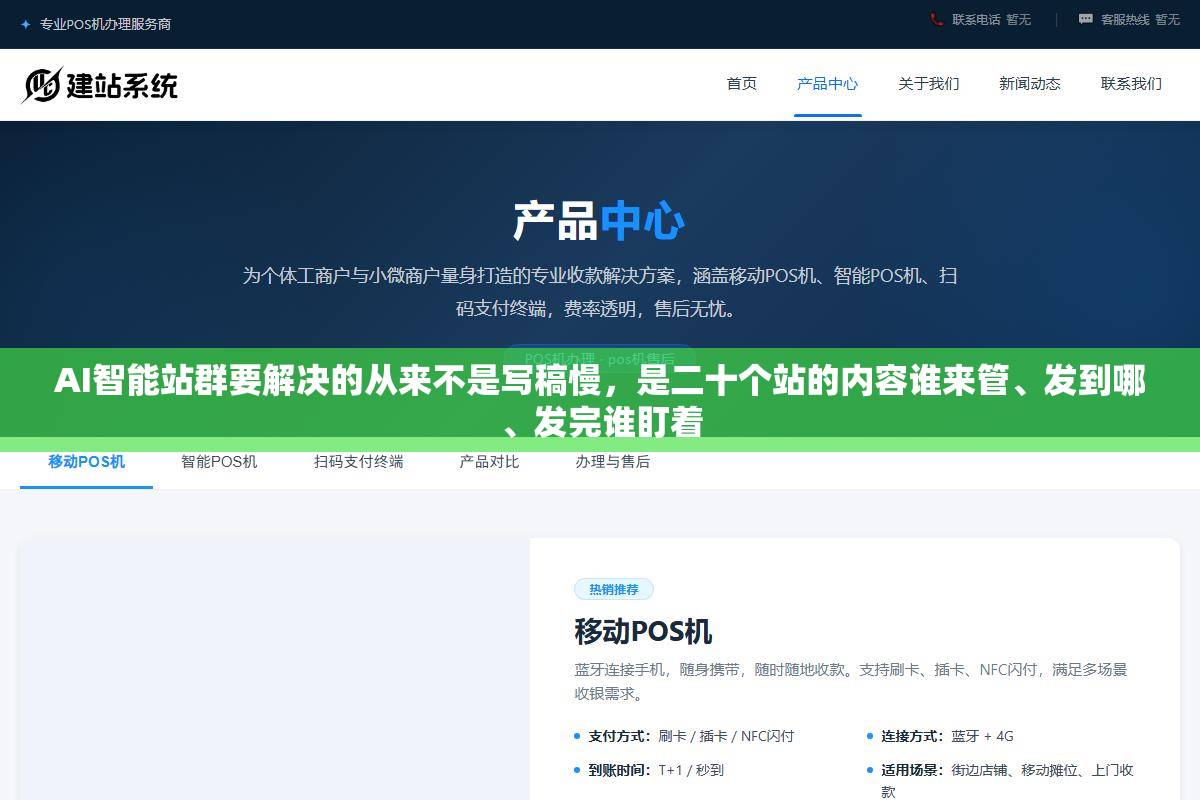Click the 联系电话 暂无 text

[991, 19]
